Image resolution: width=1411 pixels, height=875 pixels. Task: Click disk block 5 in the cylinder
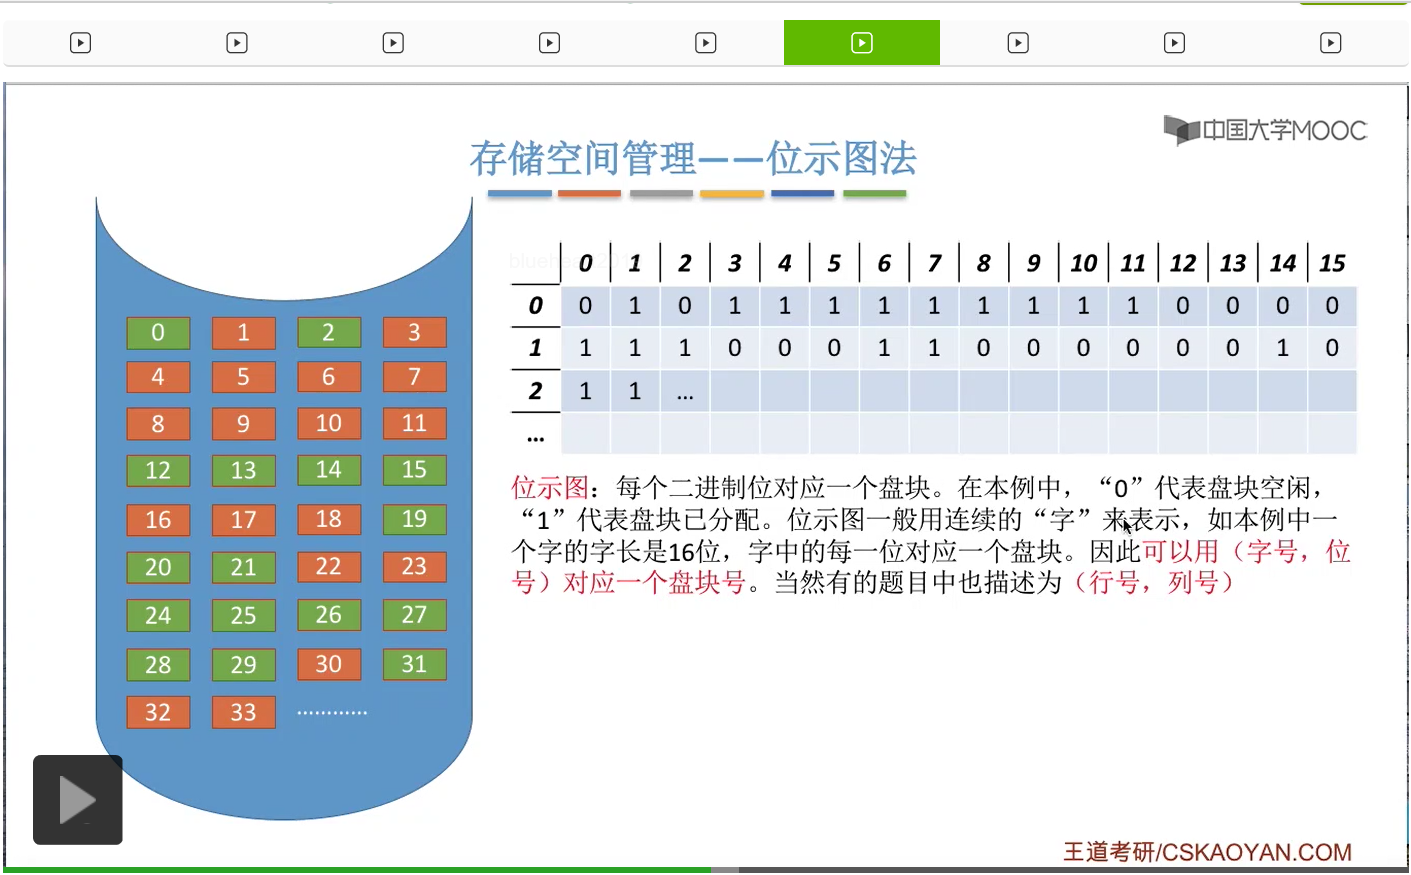coord(243,377)
